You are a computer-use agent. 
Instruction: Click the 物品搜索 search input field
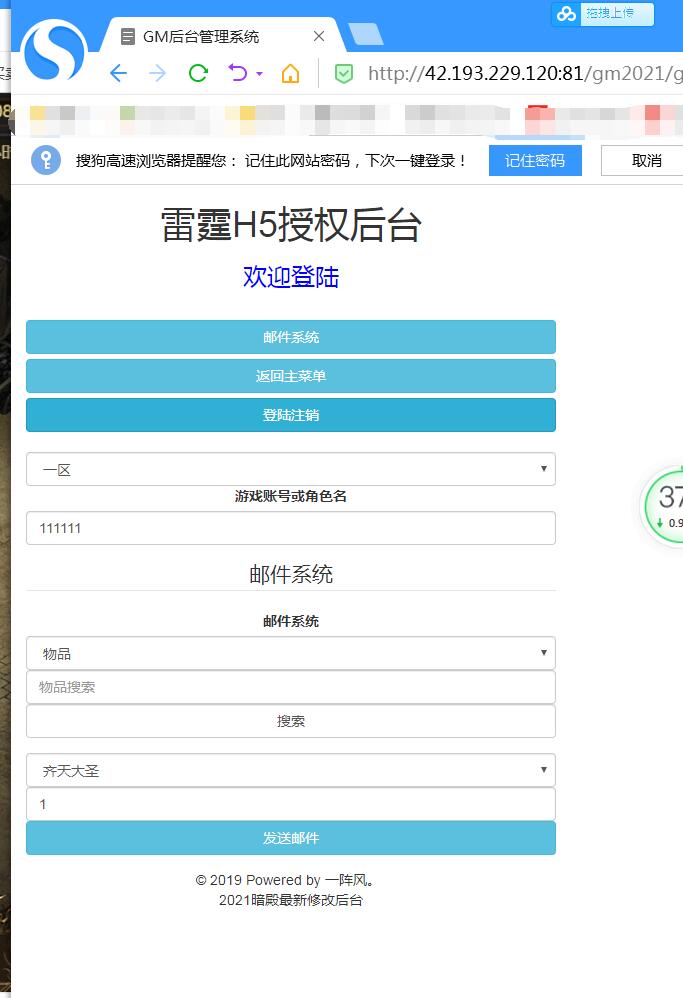(x=290, y=687)
